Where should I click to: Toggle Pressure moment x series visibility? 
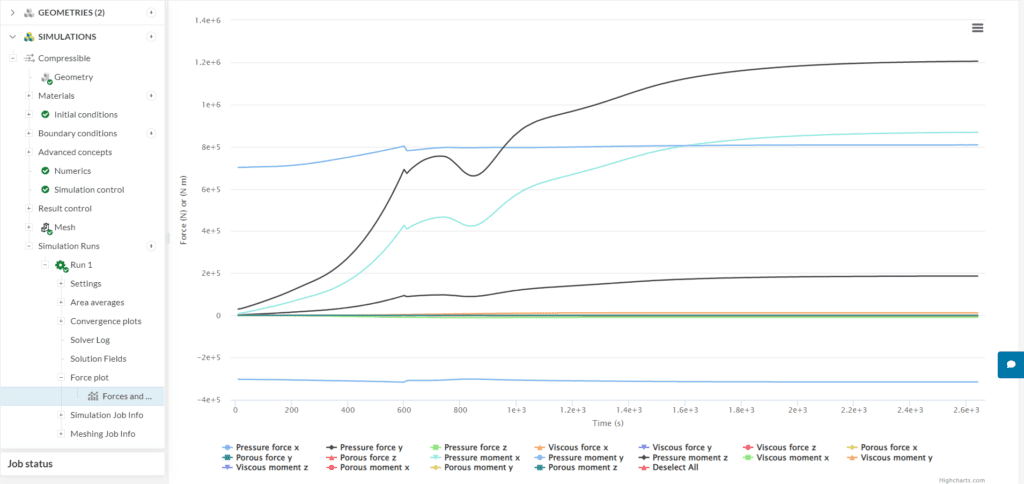coord(475,457)
